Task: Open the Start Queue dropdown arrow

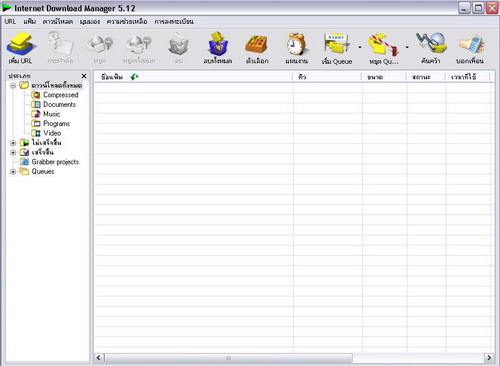Action: coord(360,47)
